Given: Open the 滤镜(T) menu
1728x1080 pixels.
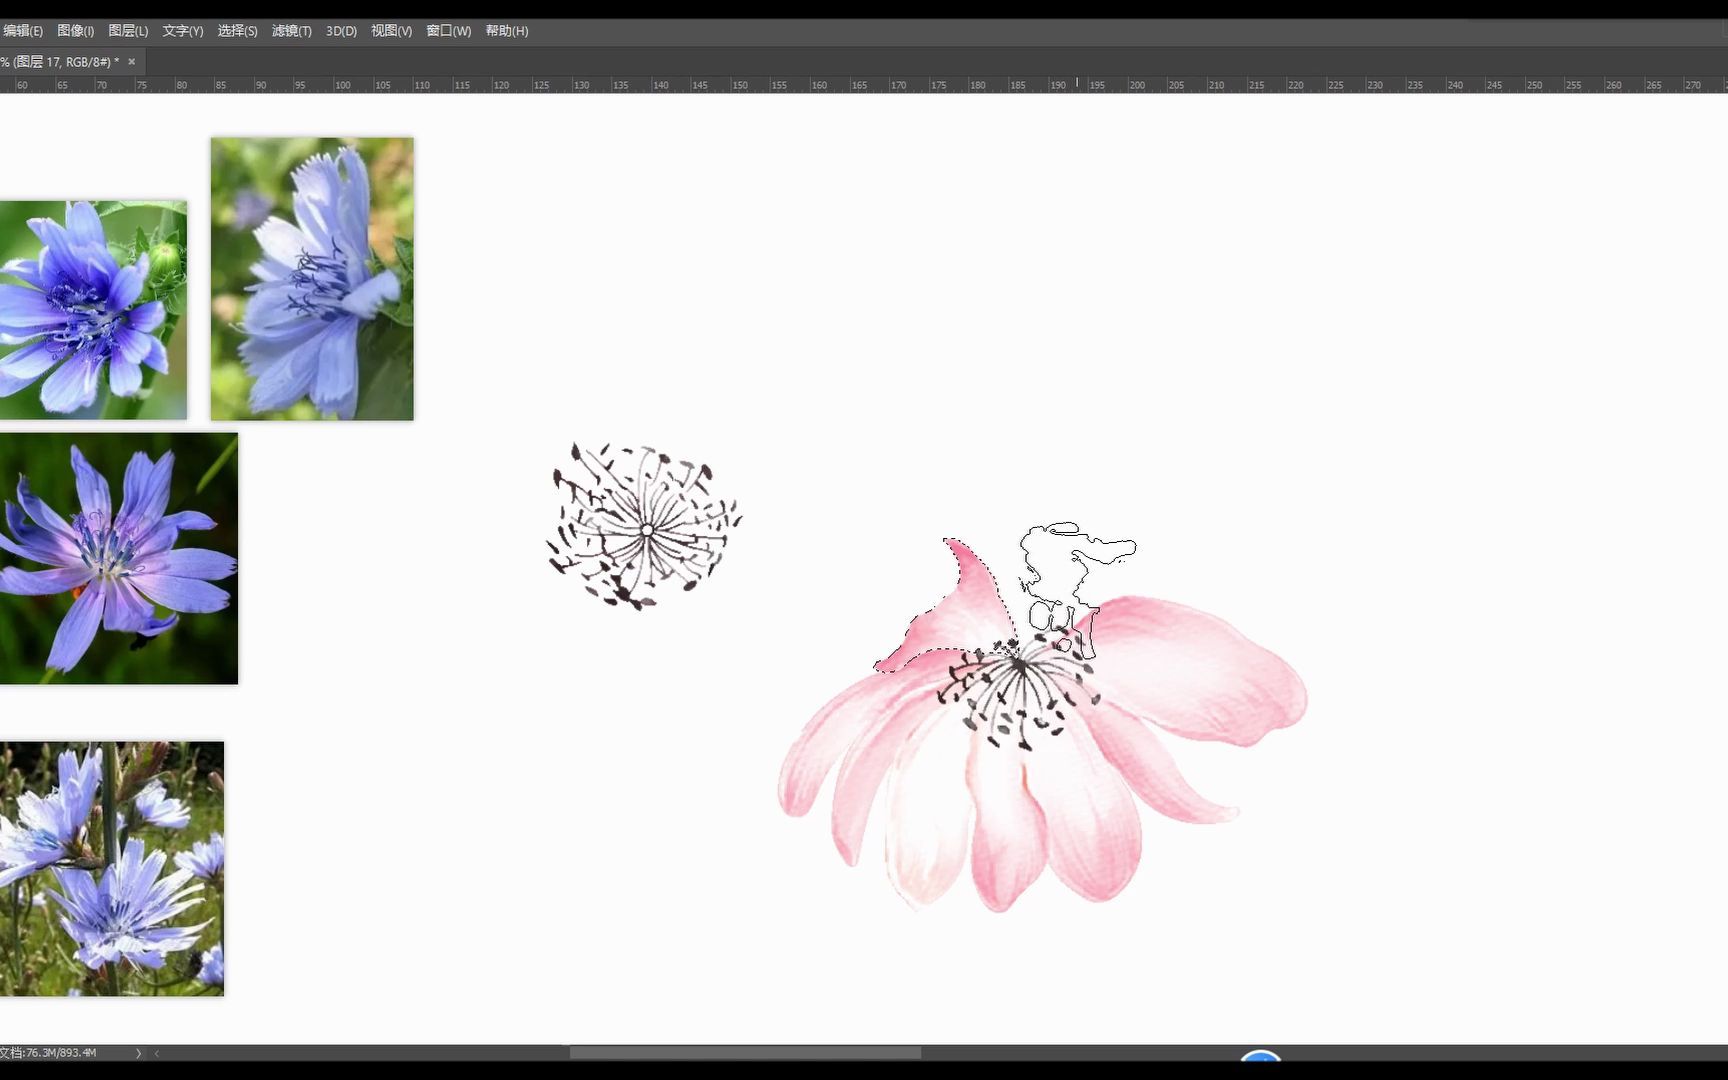Looking at the screenshot, I should click(292, 31).
